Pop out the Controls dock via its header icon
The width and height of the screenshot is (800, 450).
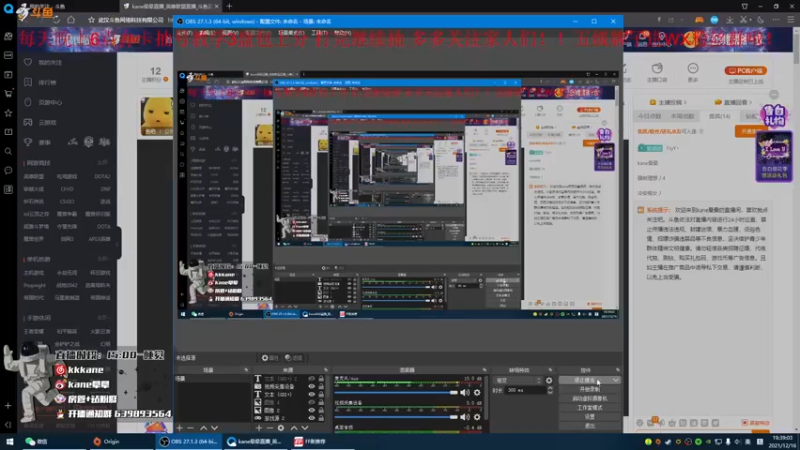pos(617,370)
